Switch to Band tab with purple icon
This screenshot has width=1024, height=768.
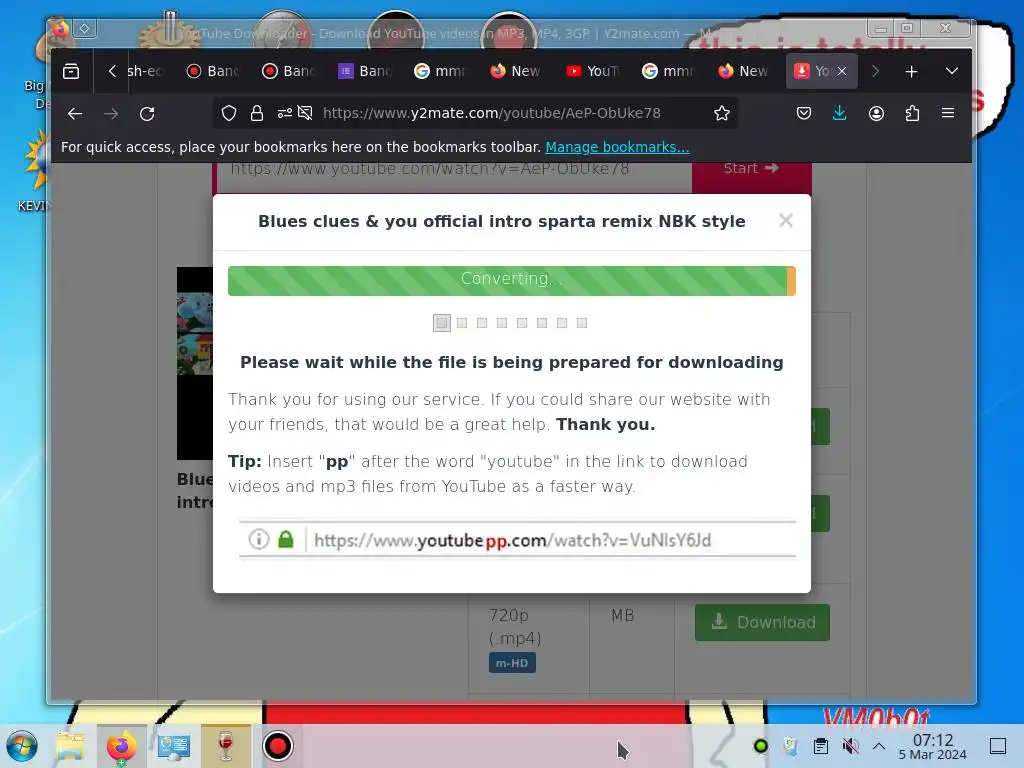click(364, 71)
